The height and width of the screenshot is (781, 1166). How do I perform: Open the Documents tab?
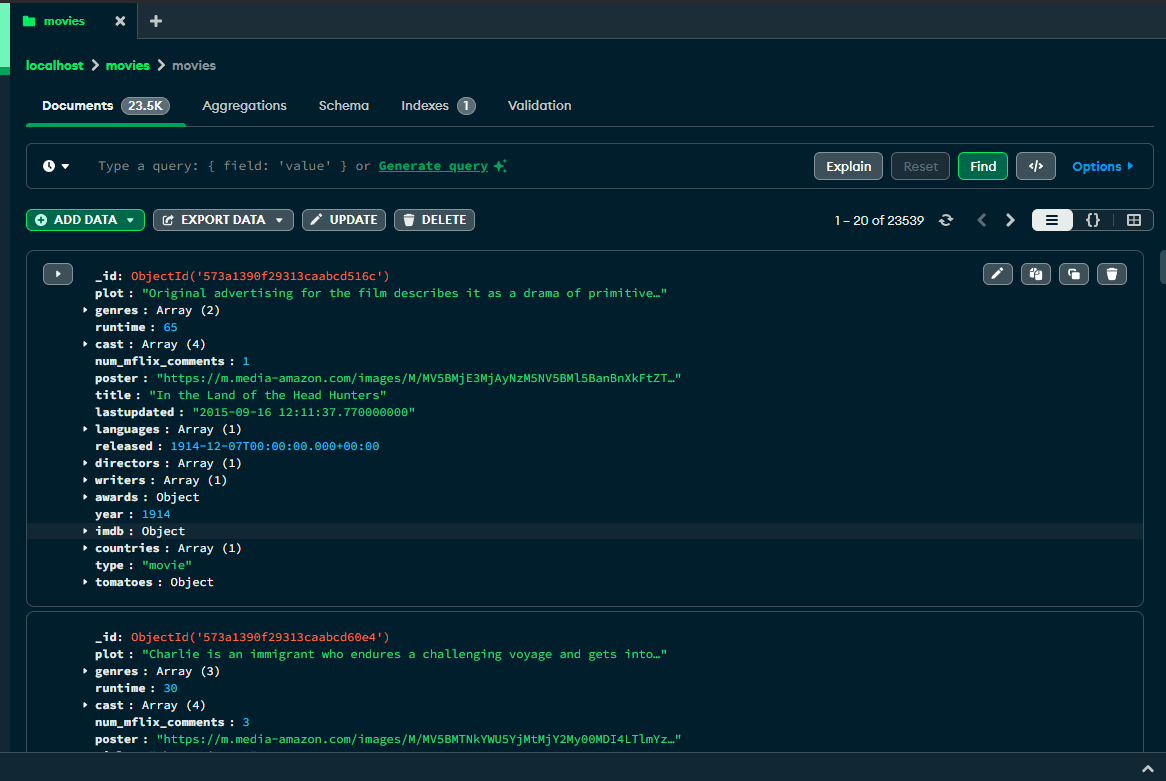point(106,106)
